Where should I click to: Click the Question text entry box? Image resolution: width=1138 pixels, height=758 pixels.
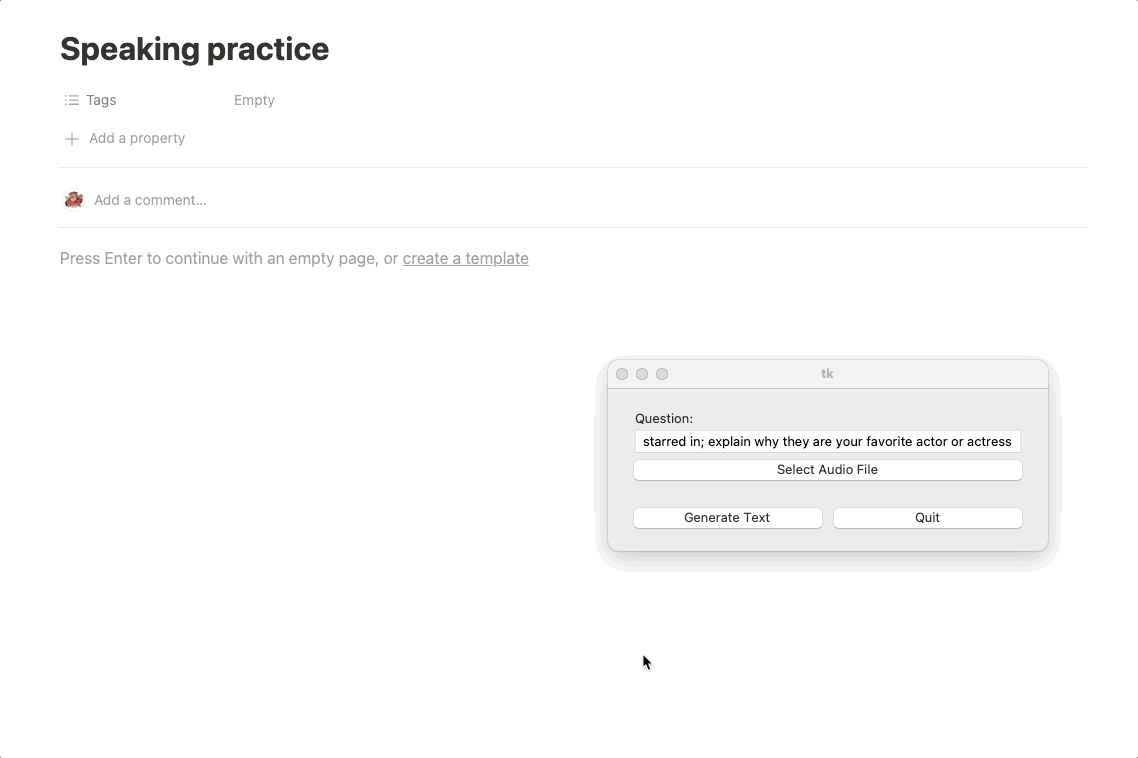[827, 441]
